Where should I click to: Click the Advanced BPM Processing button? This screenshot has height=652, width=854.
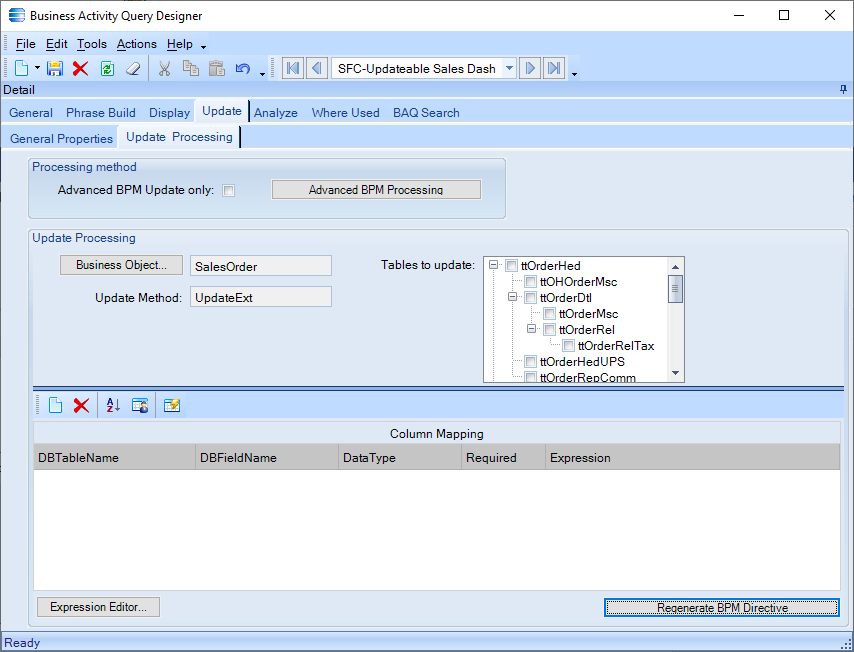(x=376, y=190)
